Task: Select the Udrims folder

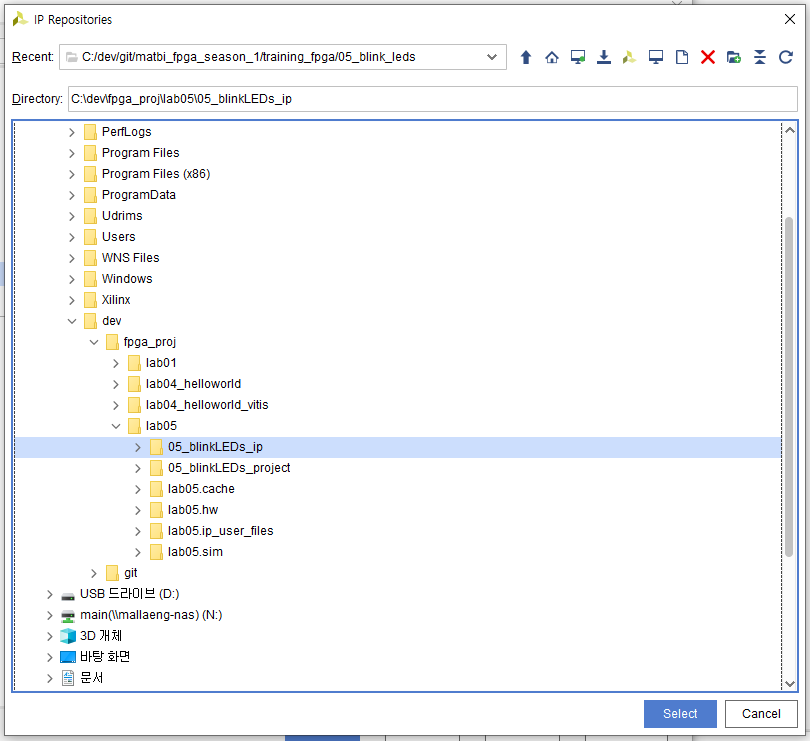Action: coord(122,216)
